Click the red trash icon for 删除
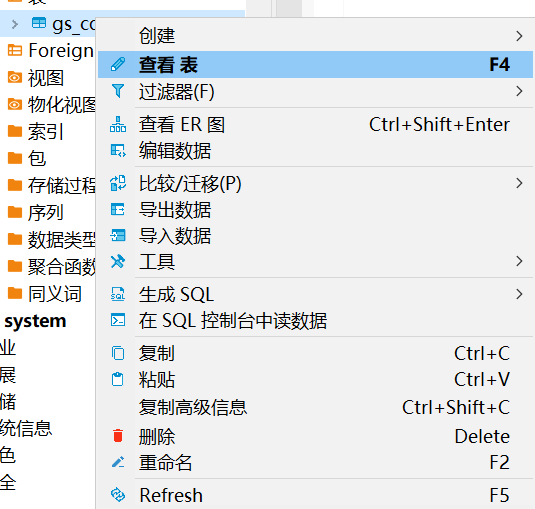 click(118, 436)
